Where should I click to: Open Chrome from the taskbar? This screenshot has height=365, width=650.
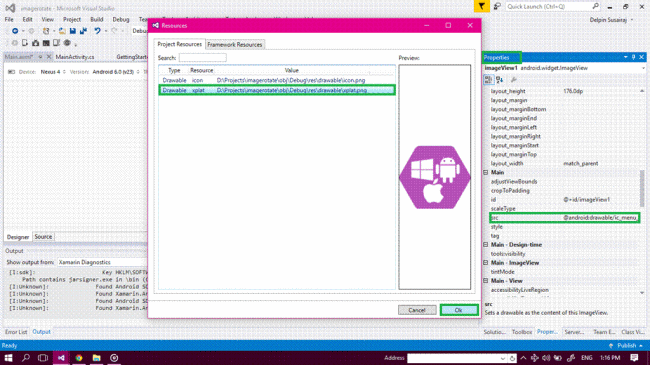pyautogui.click(x=79, y=358)
